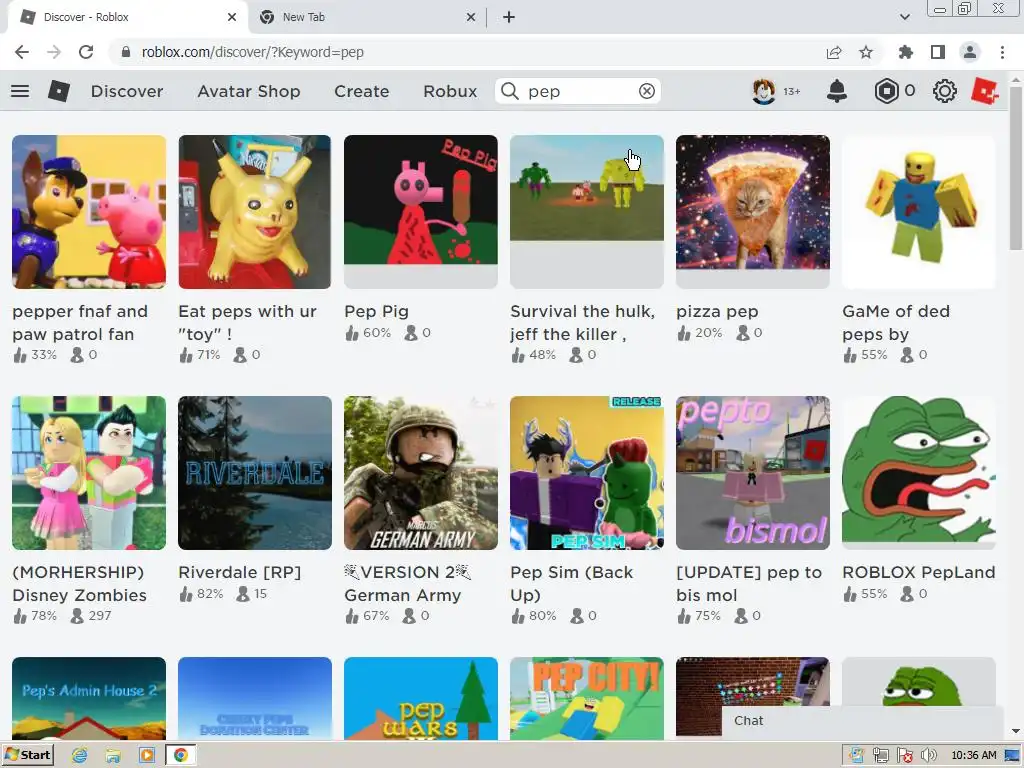The width and height of the screenshot is (1024, 768).
Task: Open the Pep Wars game thumbnail
Action: (x=421, y=698)
